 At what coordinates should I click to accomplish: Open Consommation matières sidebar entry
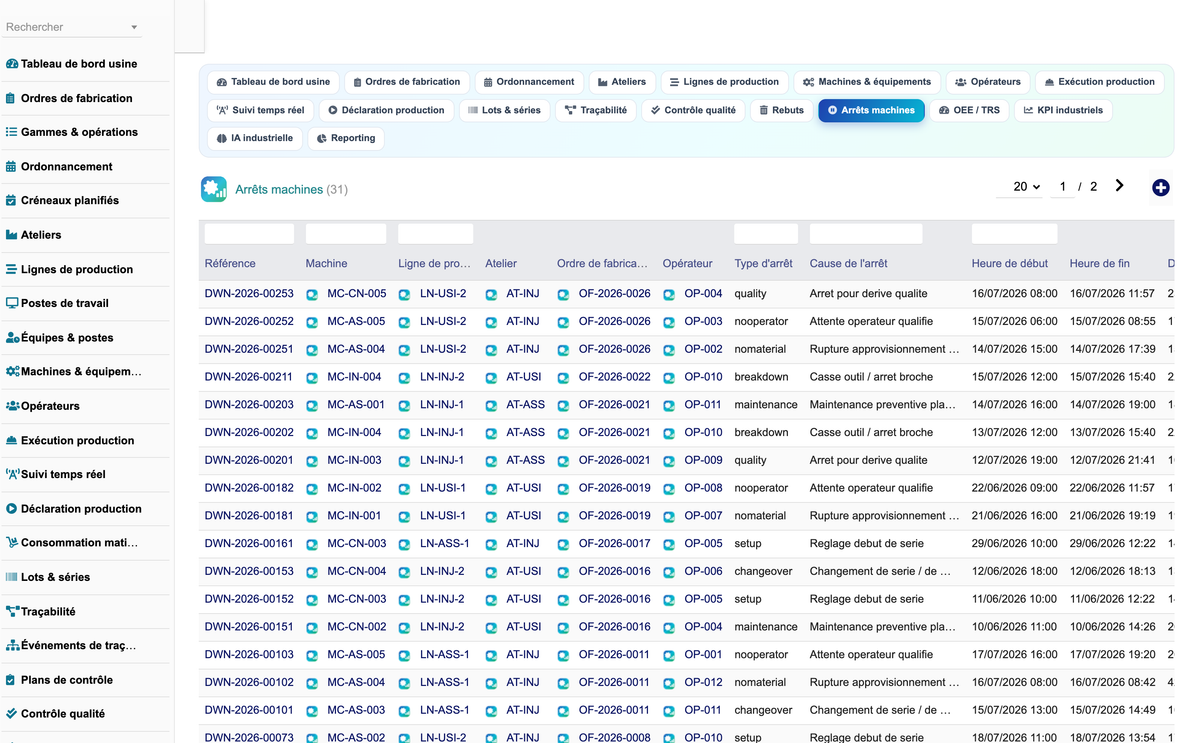click(x=71, y=543)
